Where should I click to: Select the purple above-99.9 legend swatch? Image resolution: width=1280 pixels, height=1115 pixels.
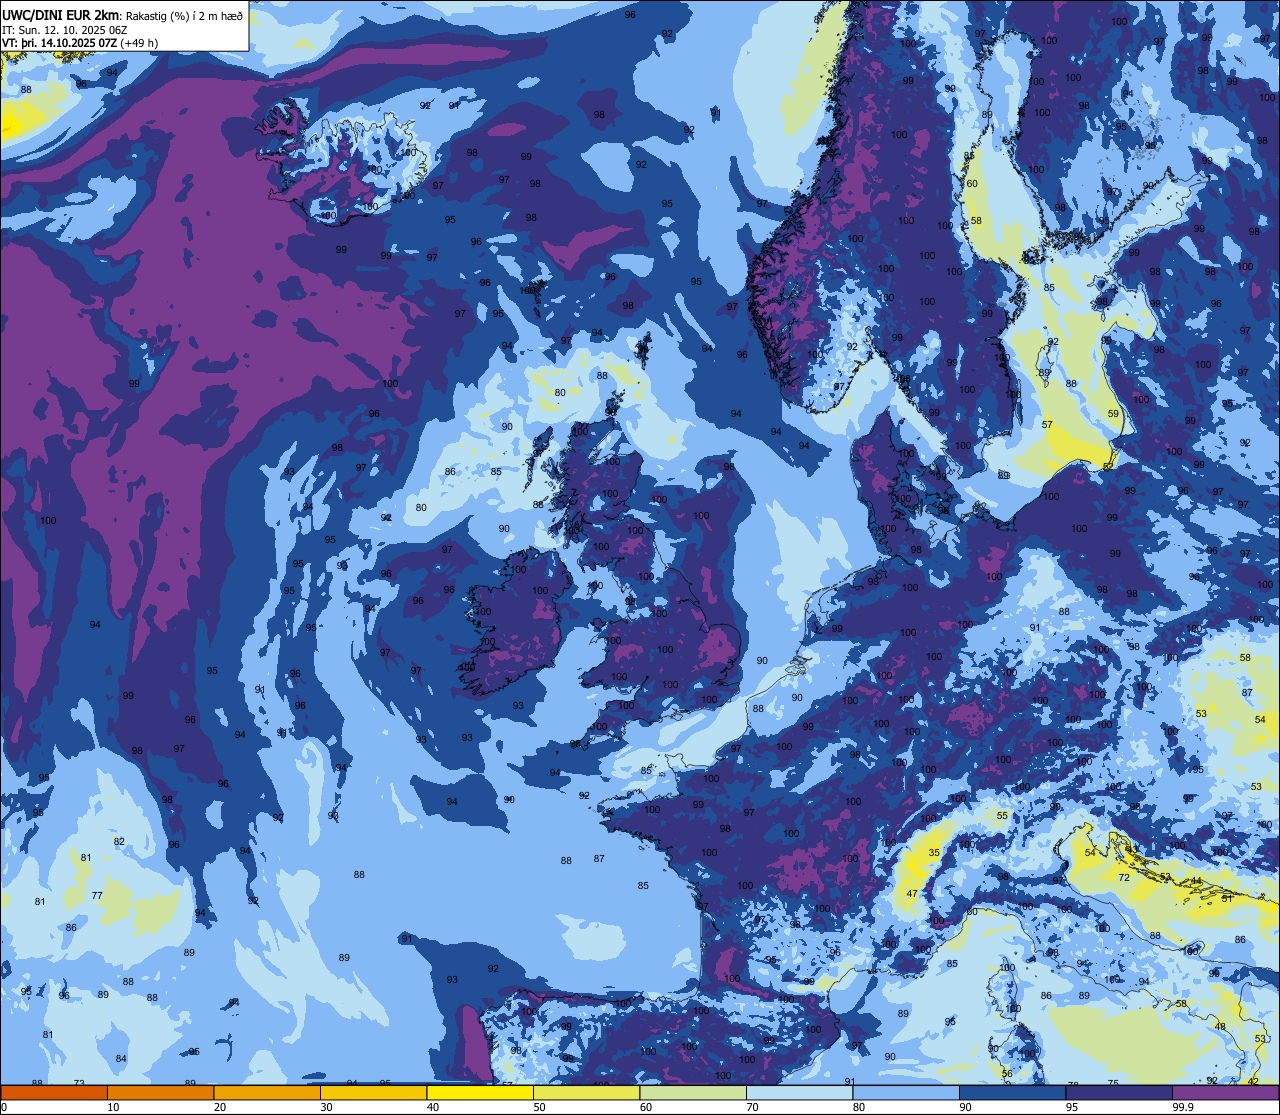tap(1225, 1093)
